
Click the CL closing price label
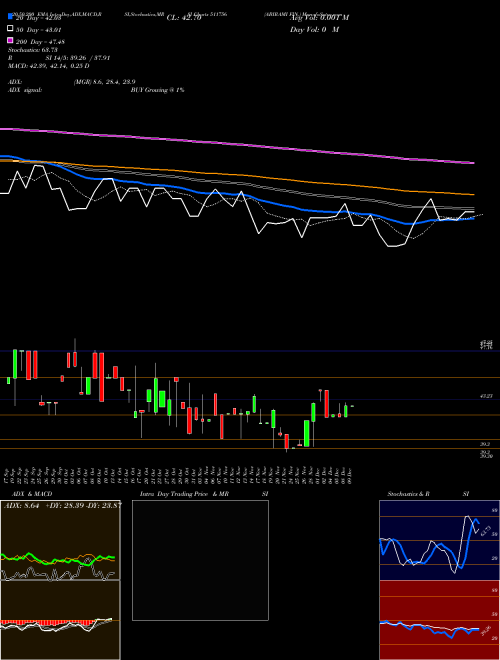(184, 18)
